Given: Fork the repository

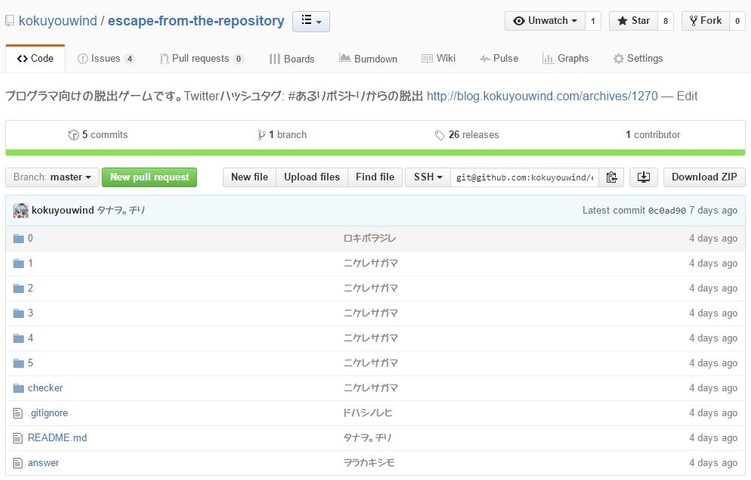Looking at the screenshot, I should click(x=705, y=21).
